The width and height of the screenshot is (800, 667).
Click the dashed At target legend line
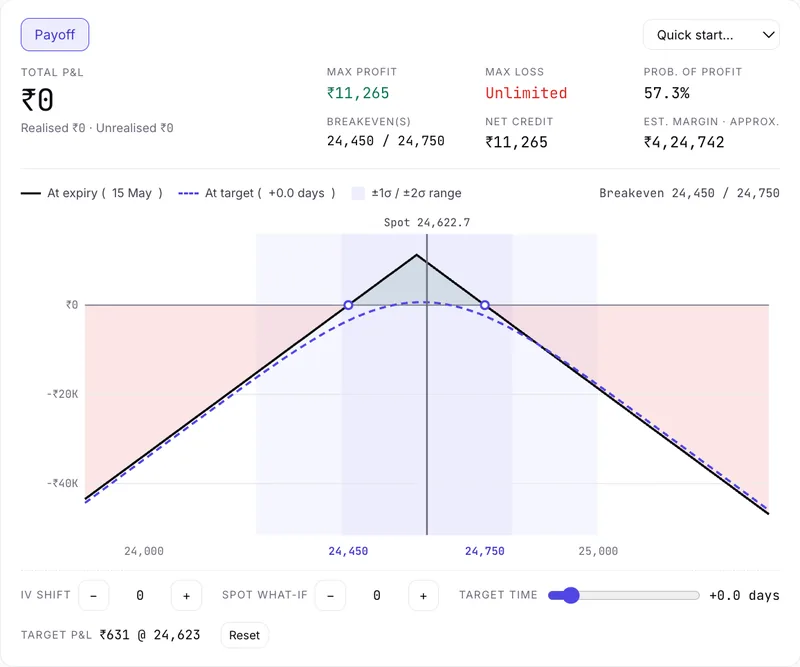click(x=188, y=193)
